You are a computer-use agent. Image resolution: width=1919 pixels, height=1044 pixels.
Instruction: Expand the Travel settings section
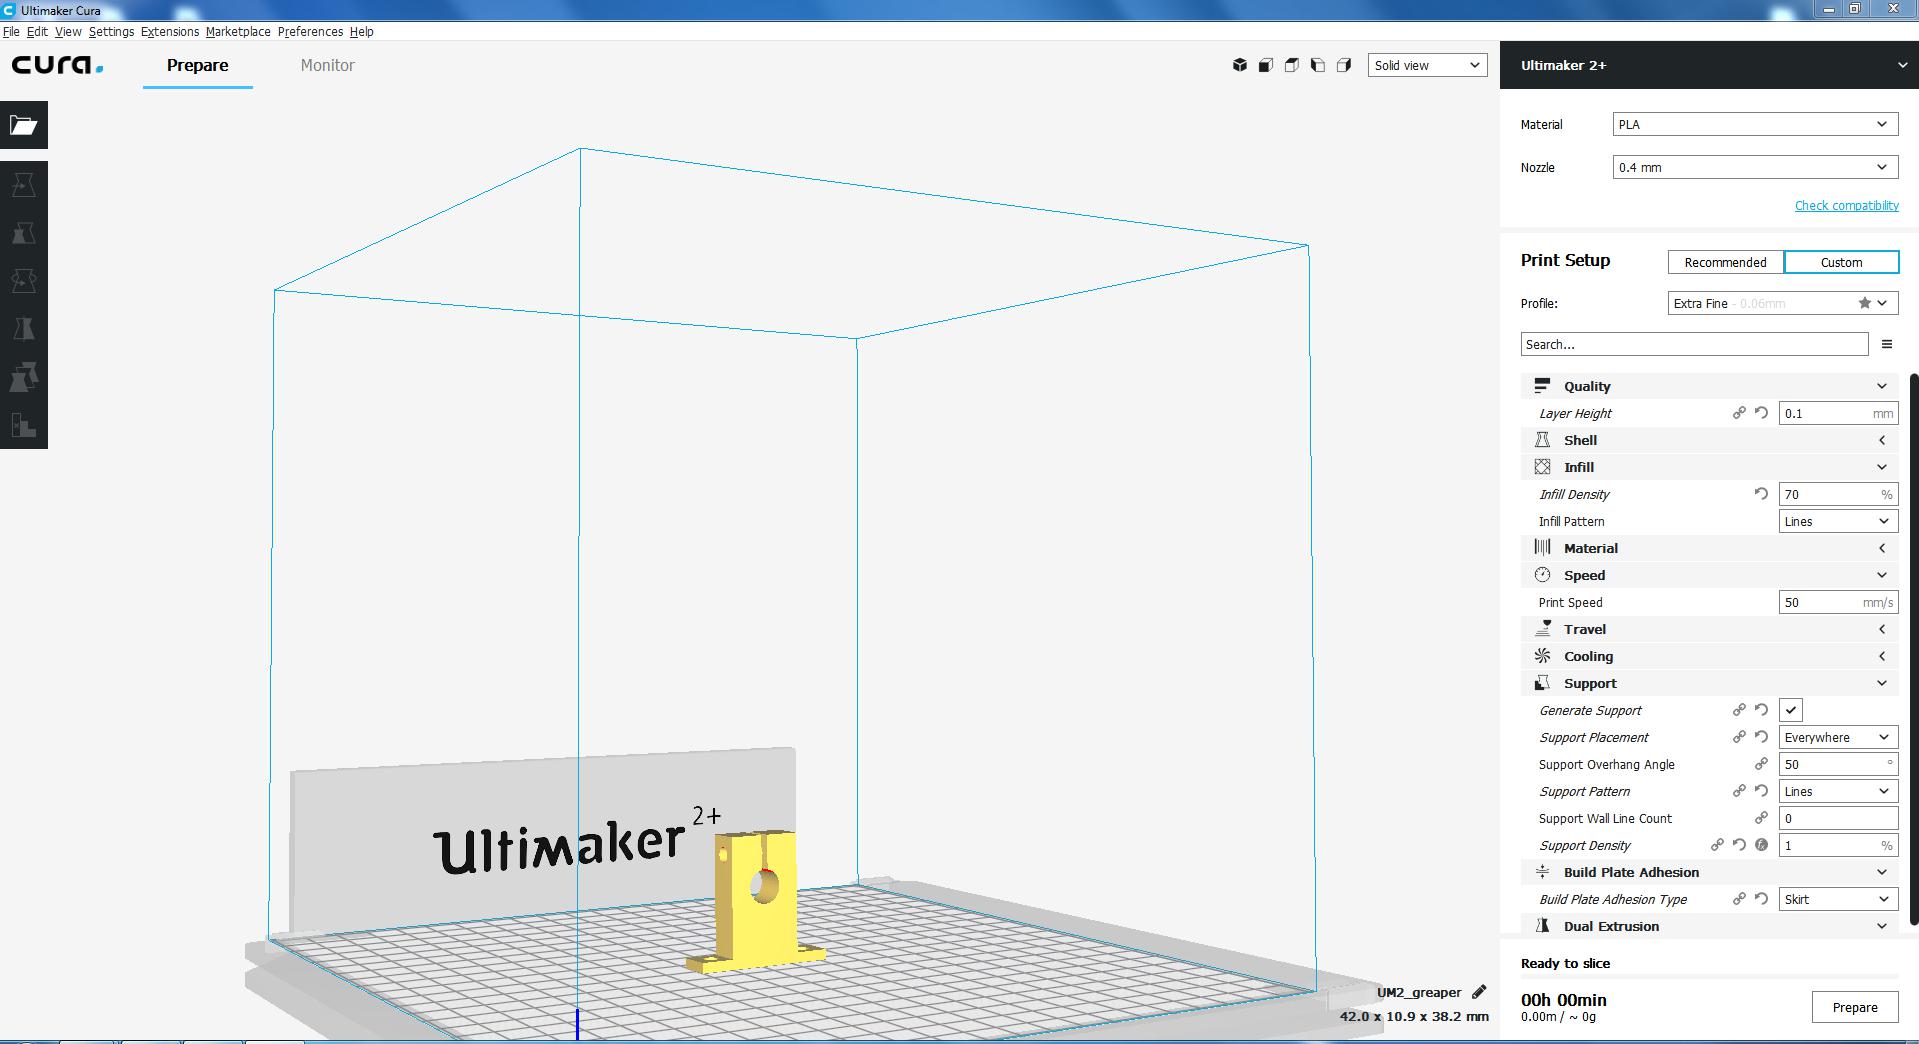1709,629
